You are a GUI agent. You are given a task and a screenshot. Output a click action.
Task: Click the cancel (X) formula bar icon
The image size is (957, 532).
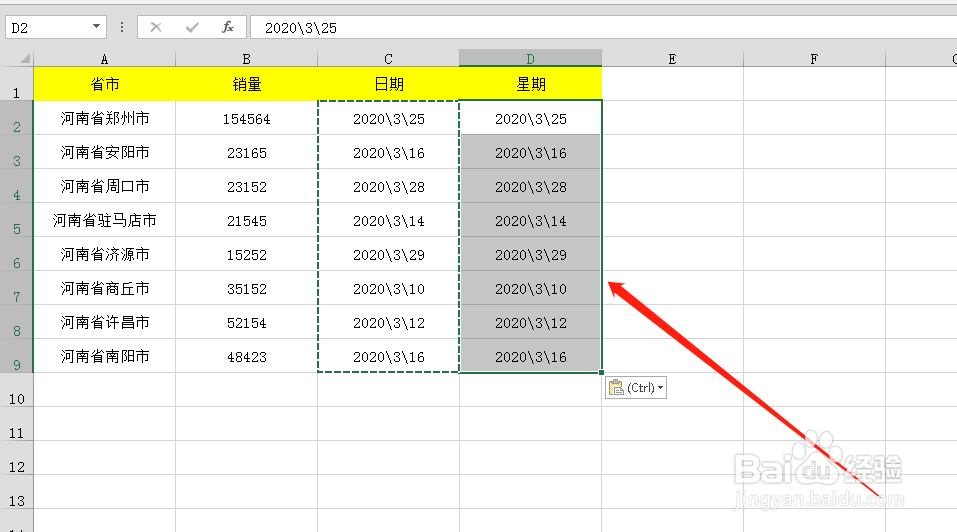pyautogui.click(x=156, y=27)
